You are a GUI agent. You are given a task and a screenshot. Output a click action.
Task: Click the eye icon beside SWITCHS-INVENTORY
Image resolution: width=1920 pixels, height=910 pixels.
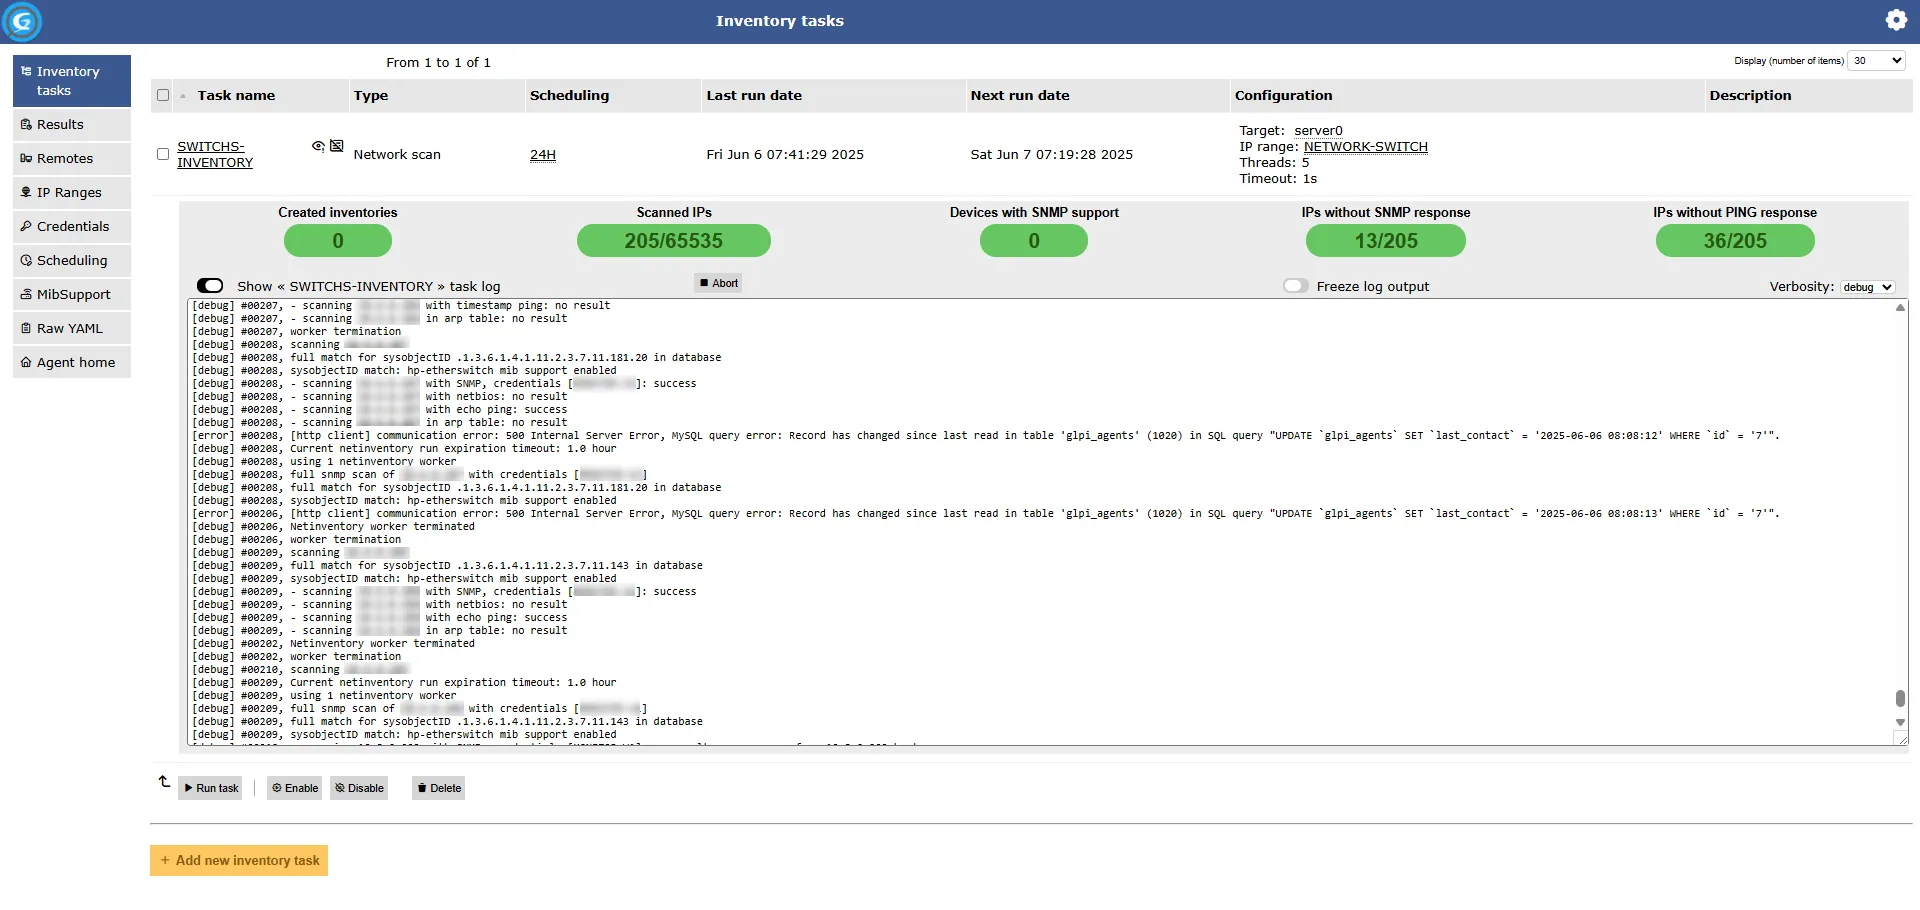(318, 146)
